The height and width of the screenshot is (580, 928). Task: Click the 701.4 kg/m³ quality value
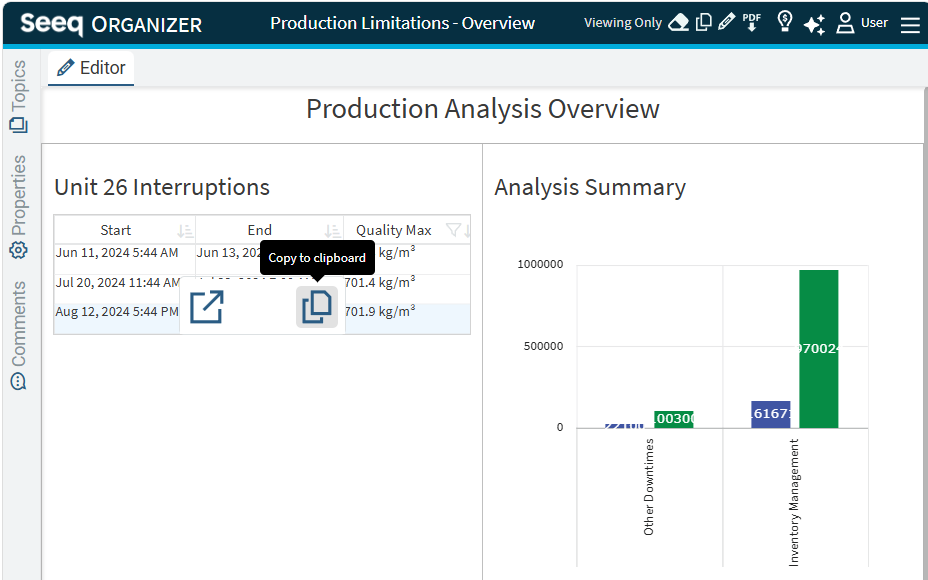pyautogui.click(x=380, y=282)
